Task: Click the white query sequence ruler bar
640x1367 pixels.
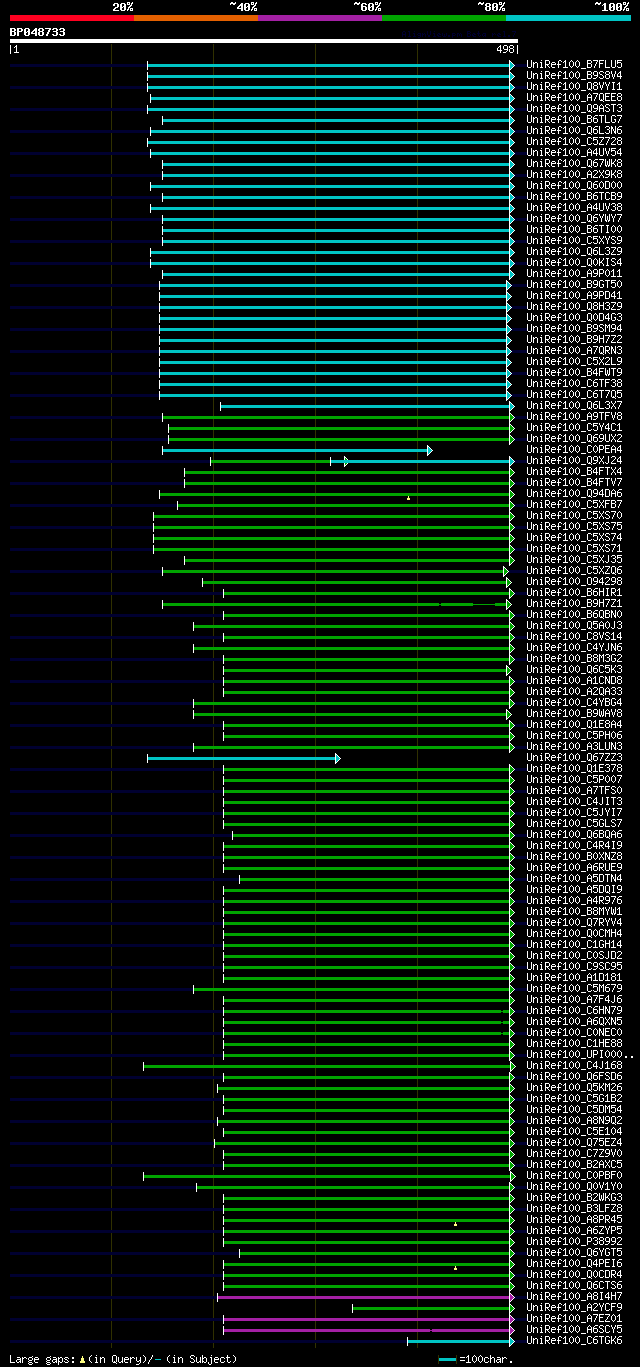Action: (x=264, y=41)
